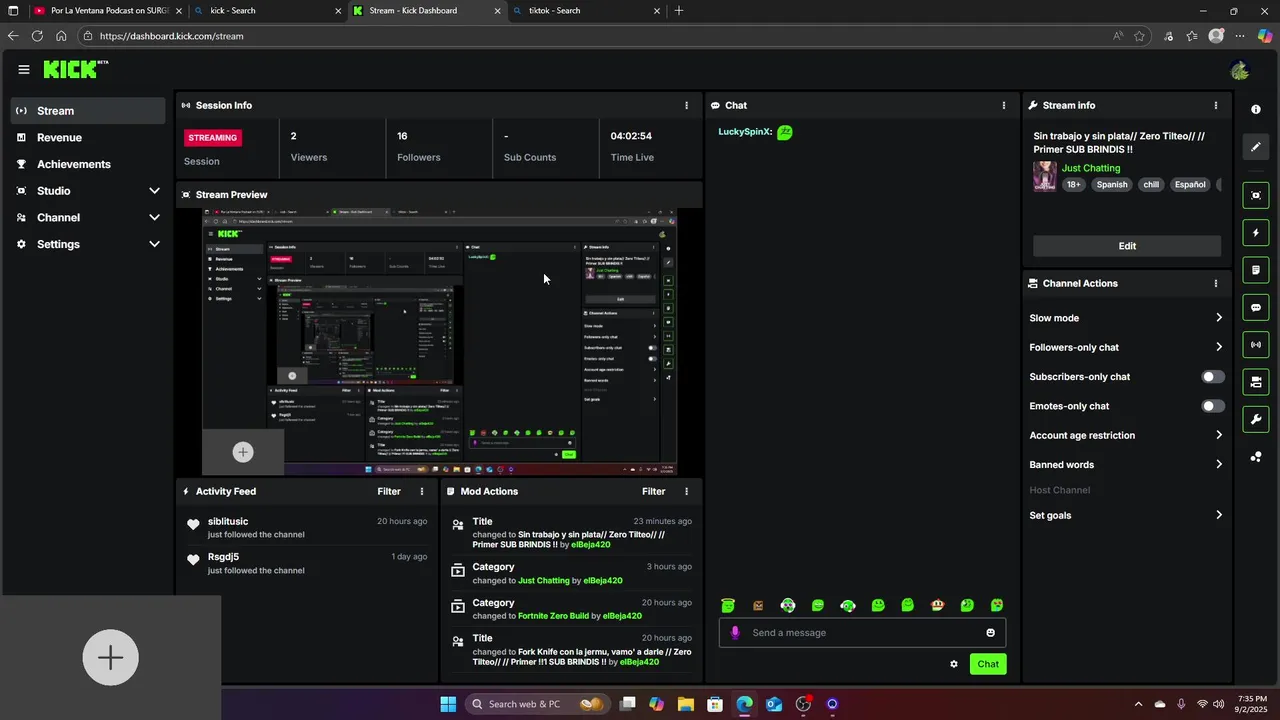Click the Spanish tag in Stream info
The width and height of the screenshot is (1280, 720).
(x=1112, y=184)
